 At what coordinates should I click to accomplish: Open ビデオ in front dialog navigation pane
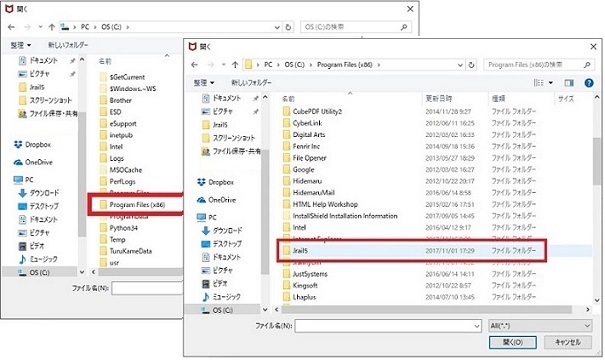pos(215,283)
